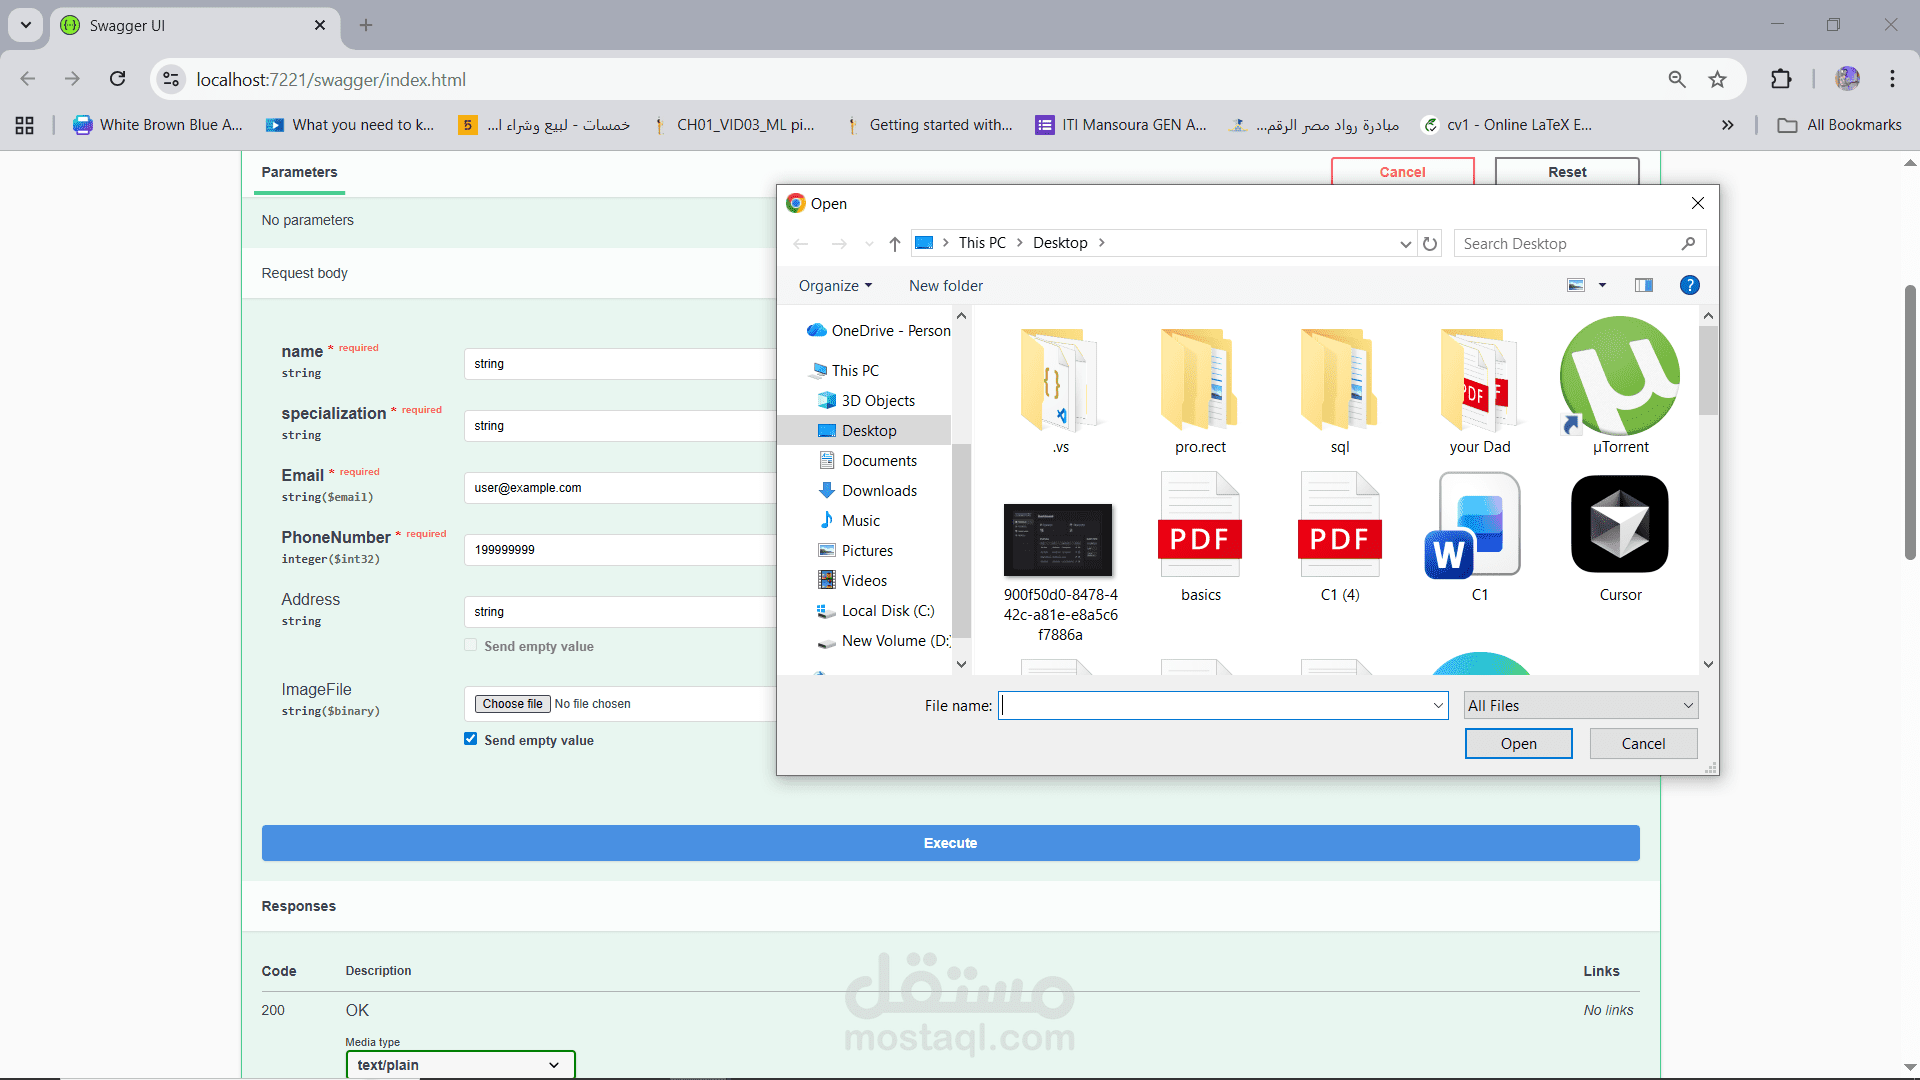Toggle the preview pane icon
Image resolution: width=1920 pixels, height=1080 pixels.
click(x=1644, y=285)
